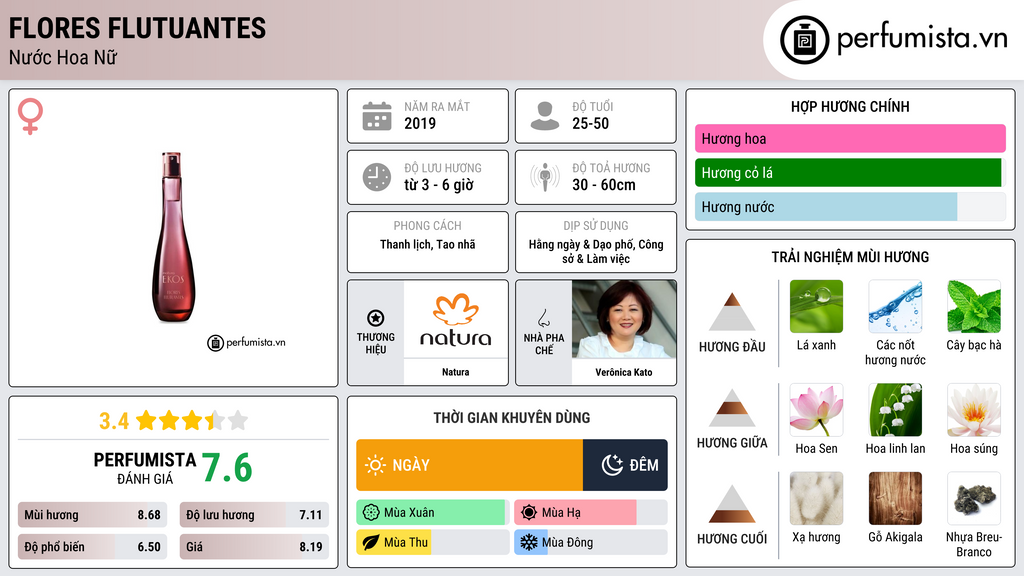Click the Hương đầu pyramid icon
The height and width of the screenshot is (576, 1024).
[x=732, y=312]
